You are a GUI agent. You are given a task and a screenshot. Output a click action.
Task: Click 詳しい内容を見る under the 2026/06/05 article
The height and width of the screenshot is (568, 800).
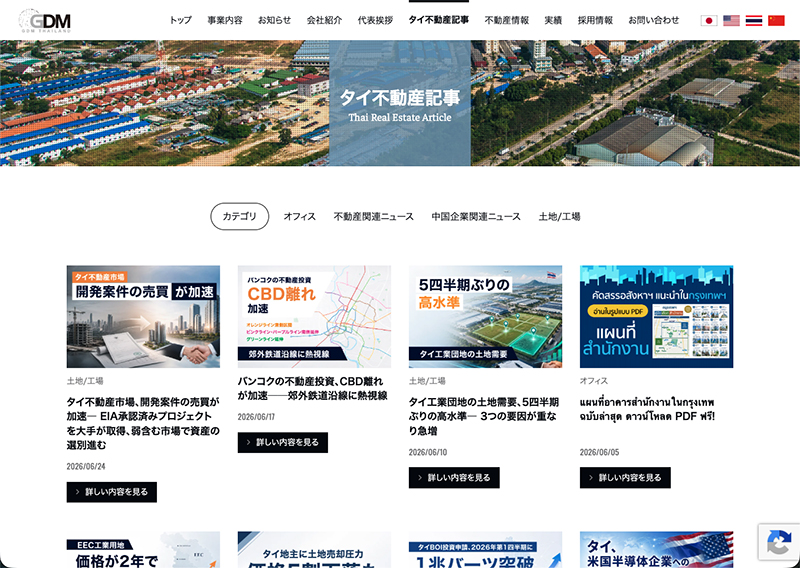point(625,478)
